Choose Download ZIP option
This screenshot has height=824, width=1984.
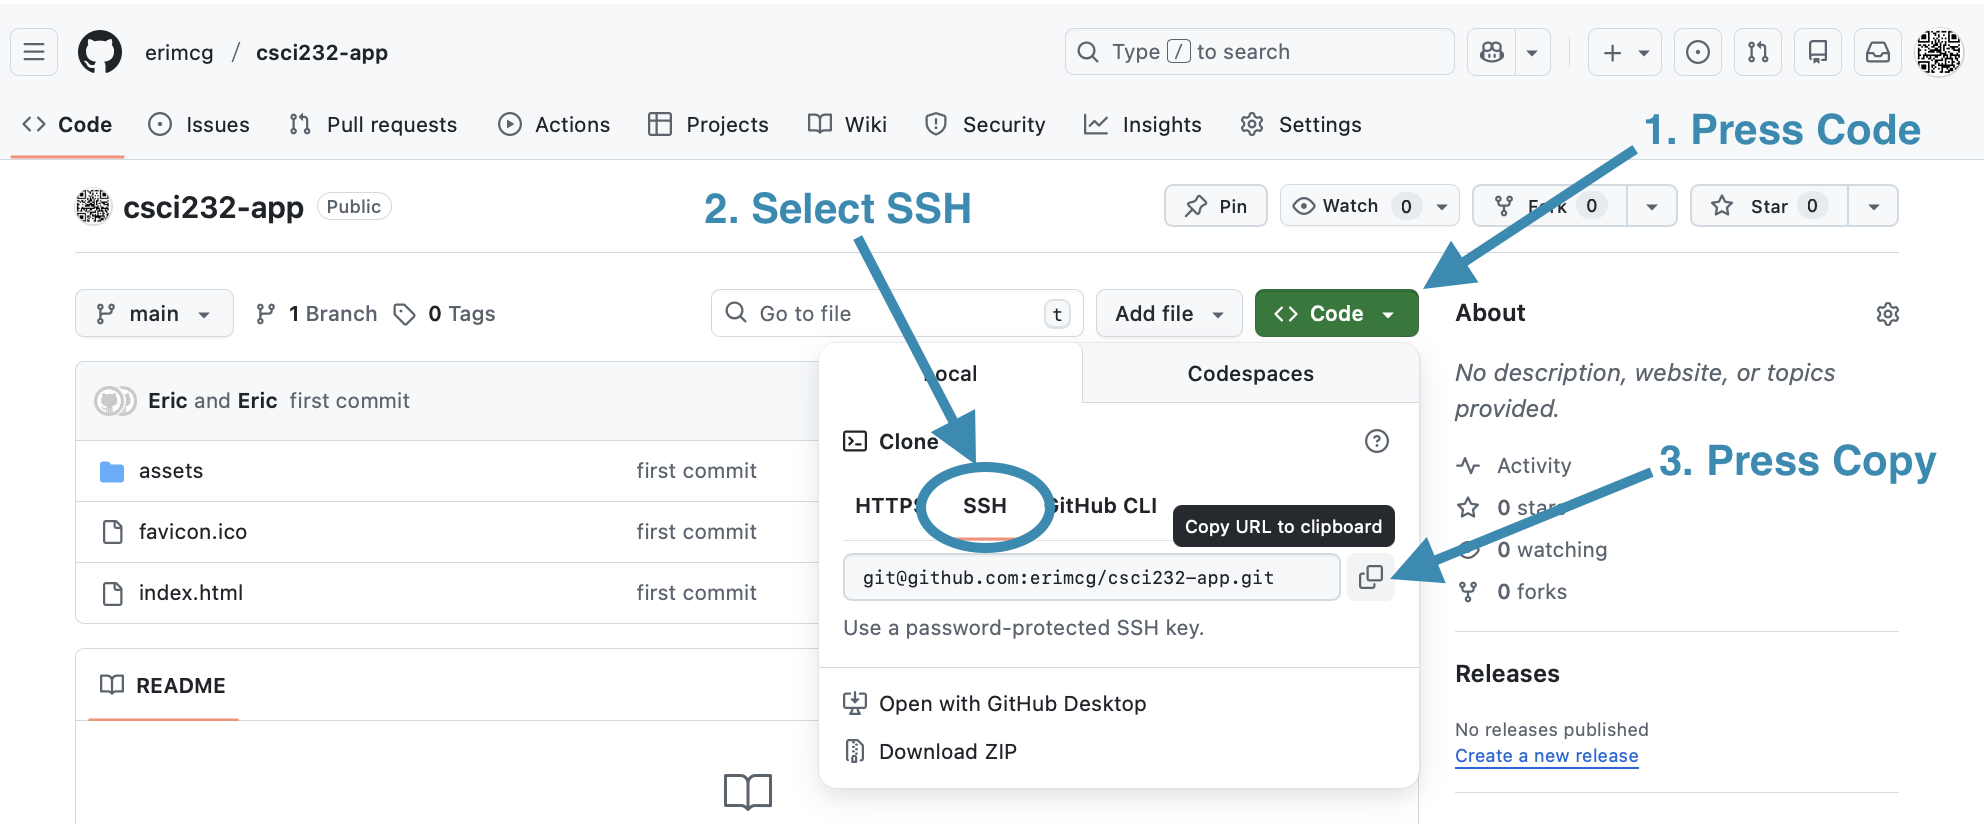947,752
